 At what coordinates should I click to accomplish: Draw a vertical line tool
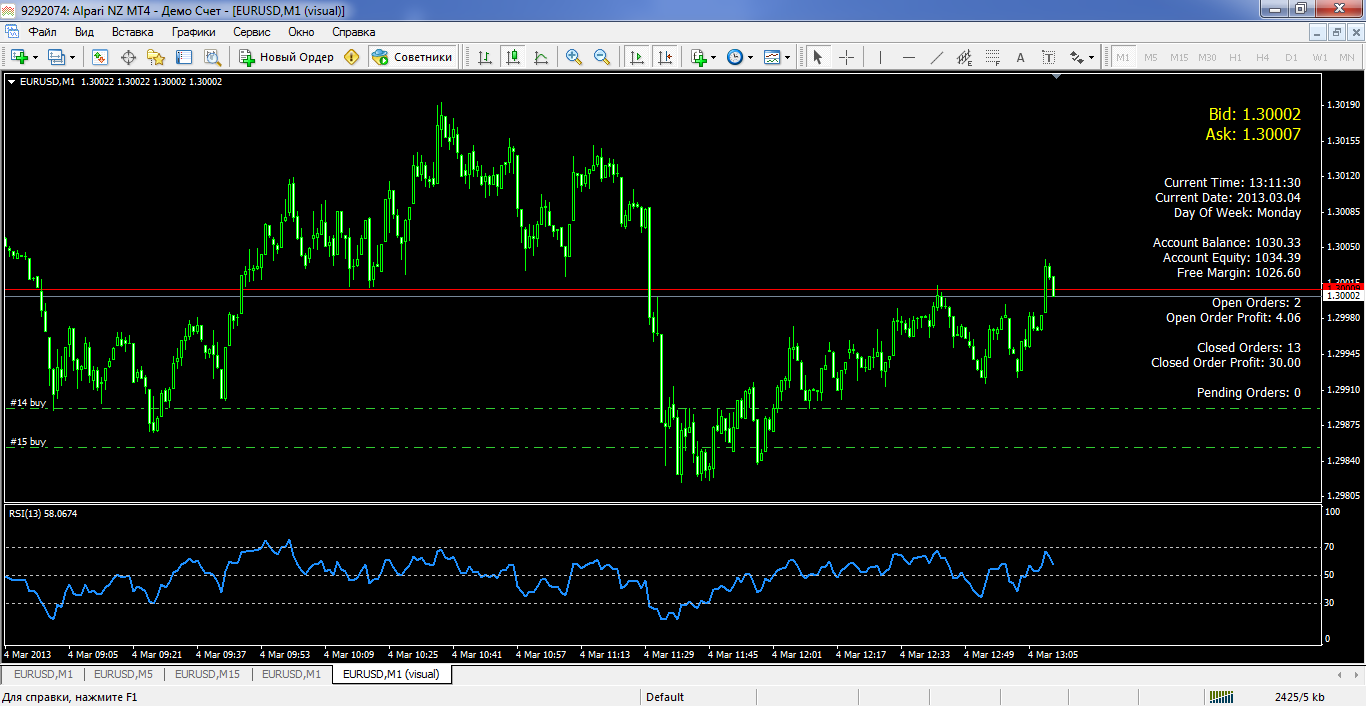[881, 57]
